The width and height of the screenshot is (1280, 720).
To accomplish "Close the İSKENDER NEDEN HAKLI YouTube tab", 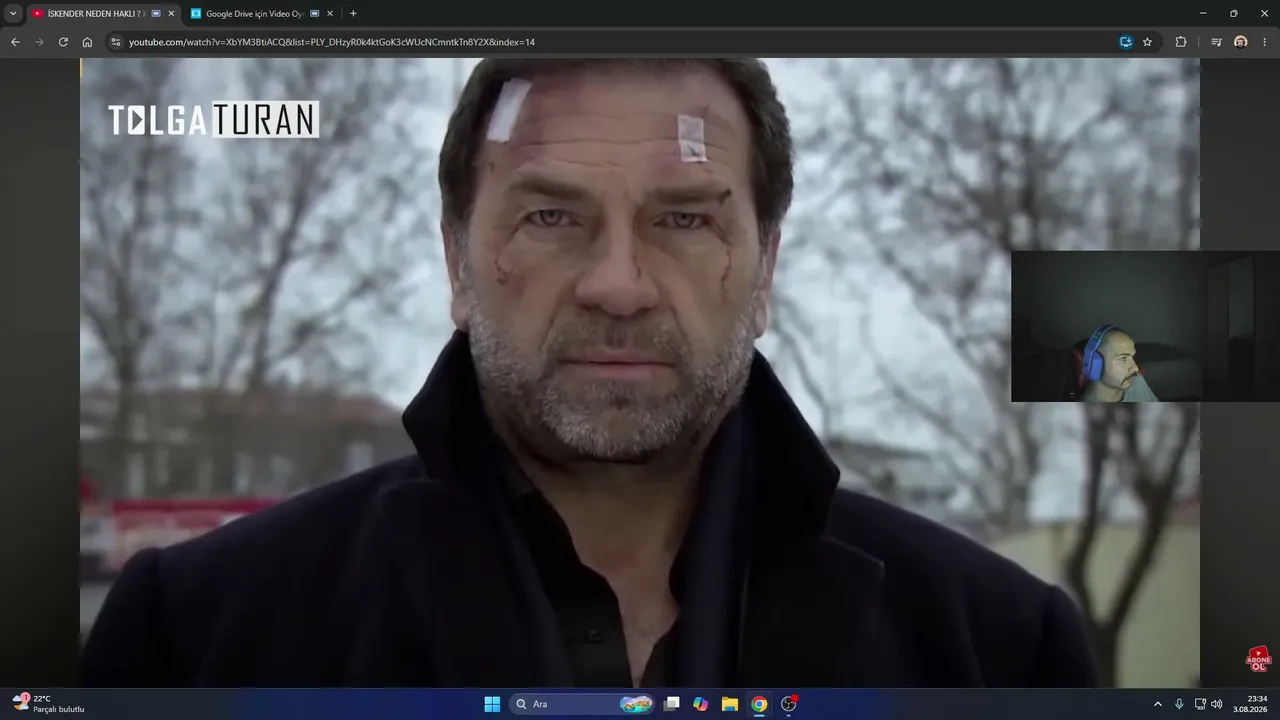I will pos(171,14).
